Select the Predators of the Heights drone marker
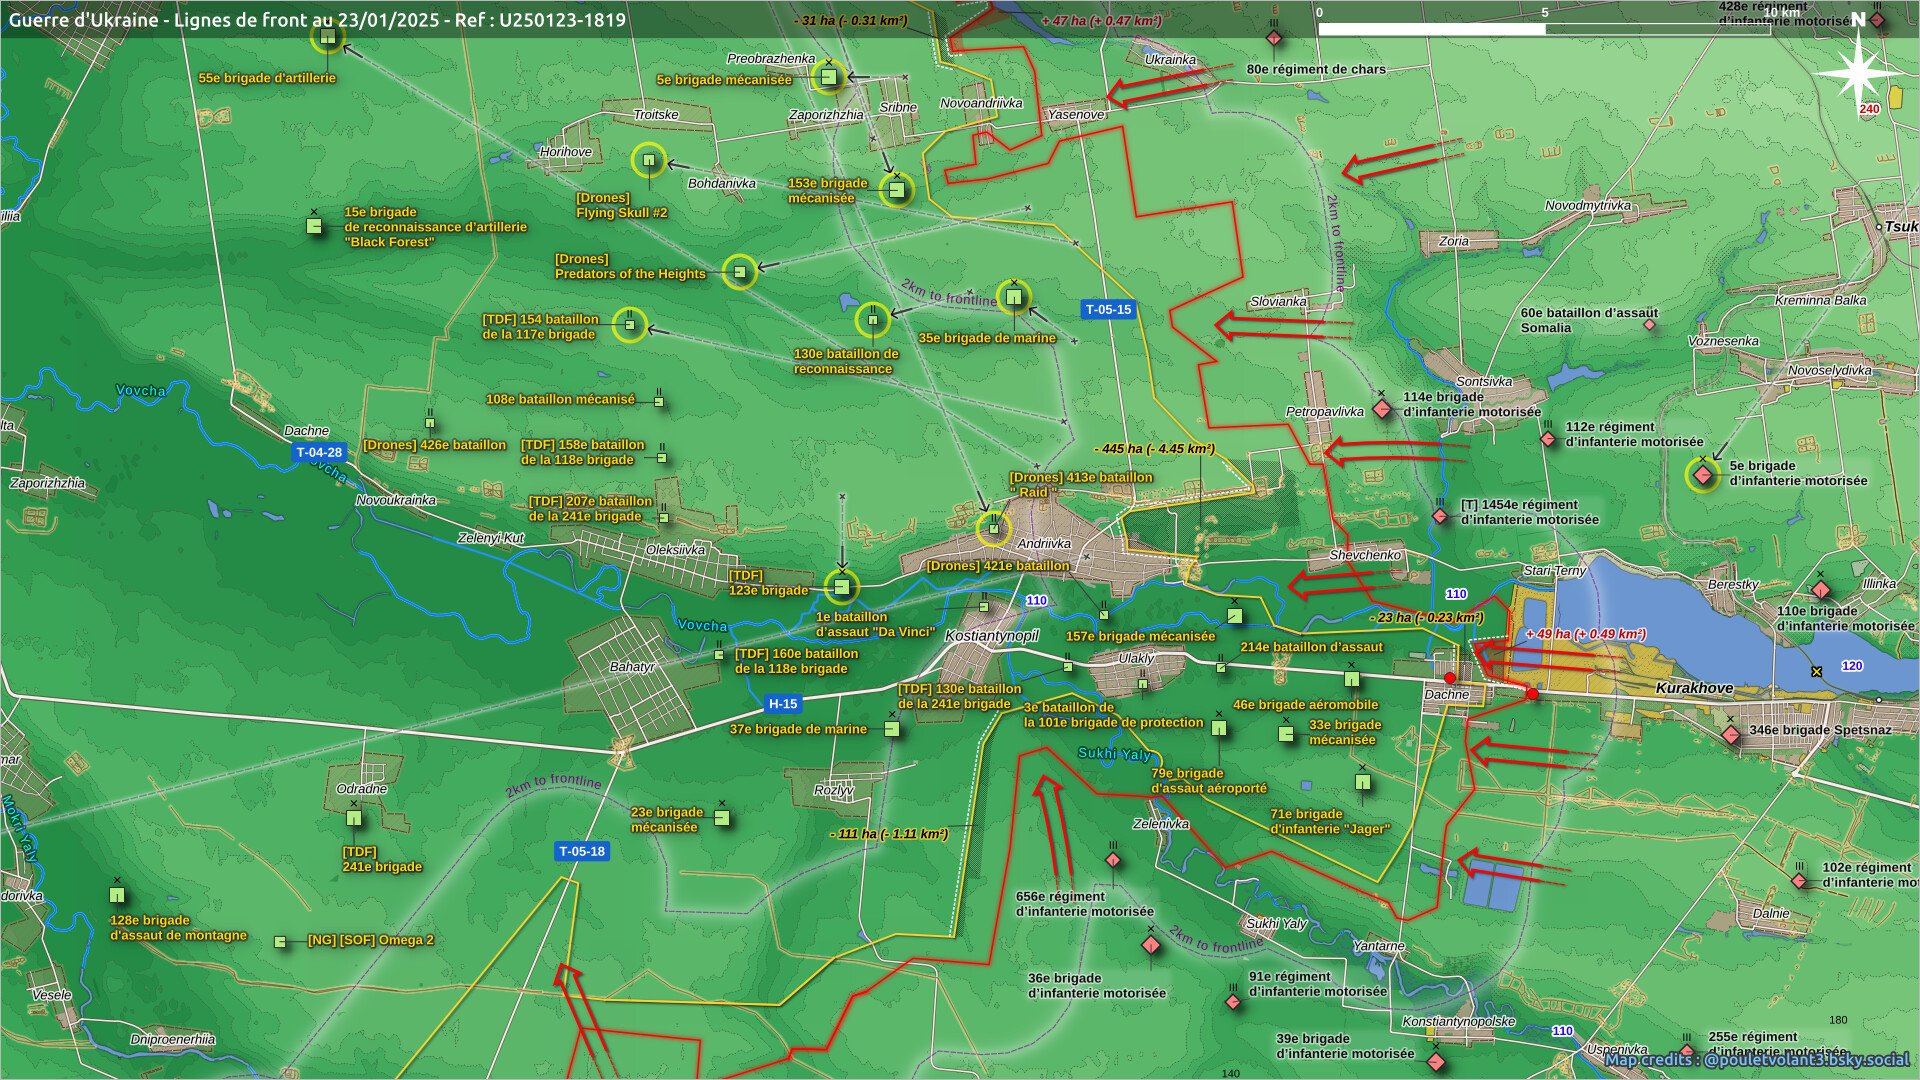This screenshot has width=1920, height=1080. coord(740,271)
